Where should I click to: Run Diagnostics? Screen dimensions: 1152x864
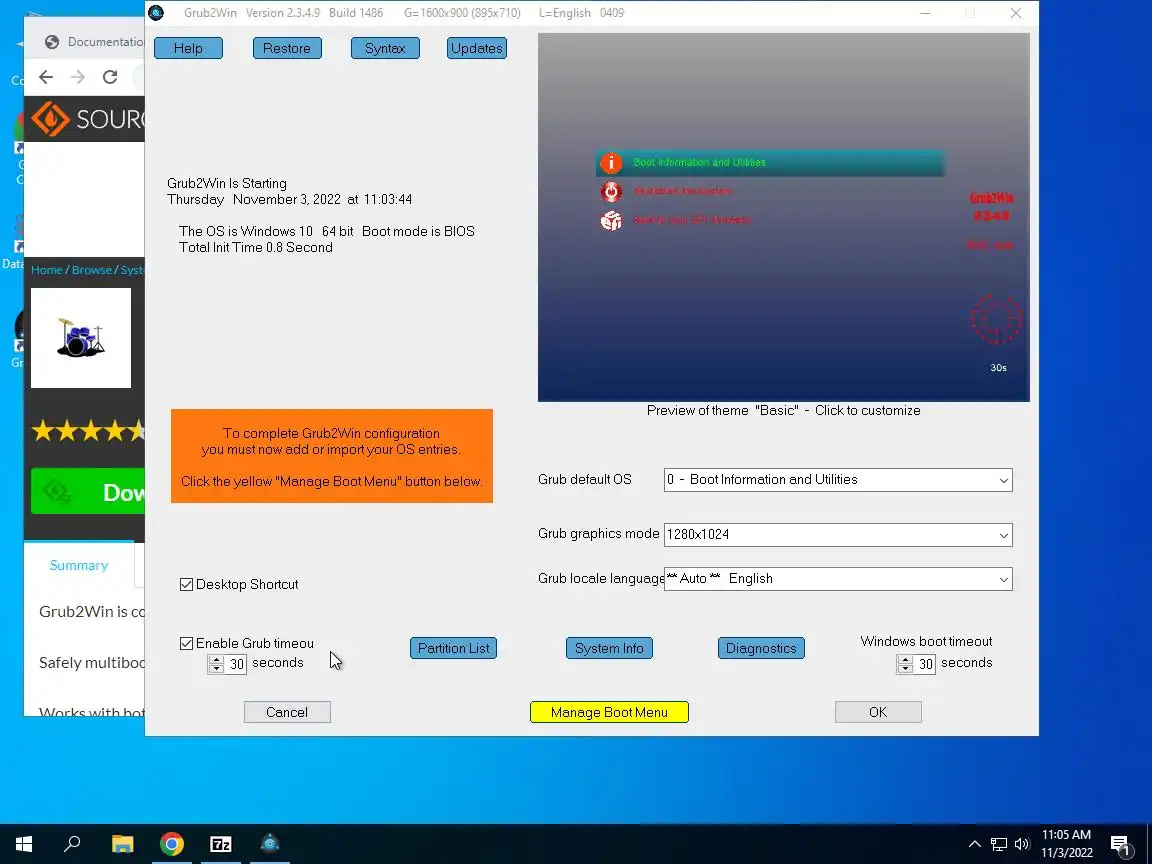point(761,648)
